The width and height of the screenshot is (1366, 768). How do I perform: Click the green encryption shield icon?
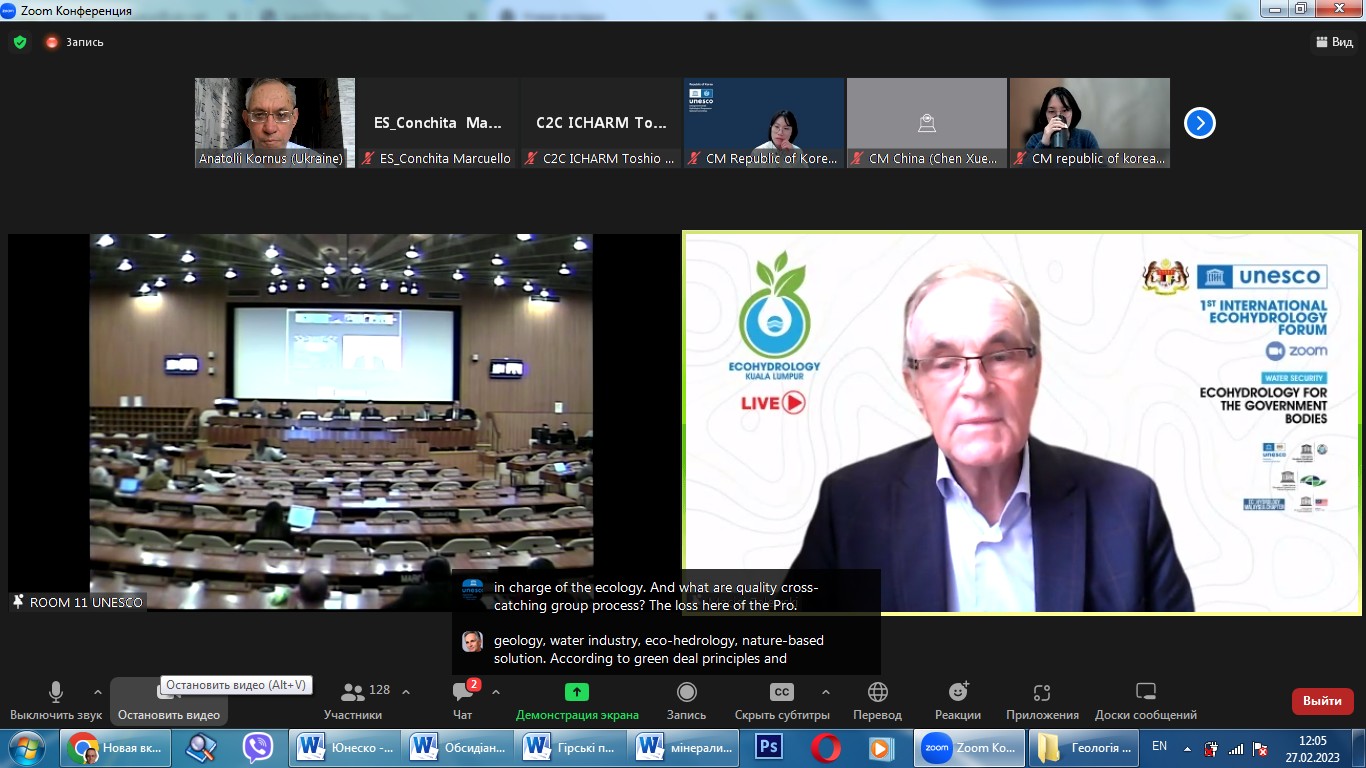coord(19,42)
